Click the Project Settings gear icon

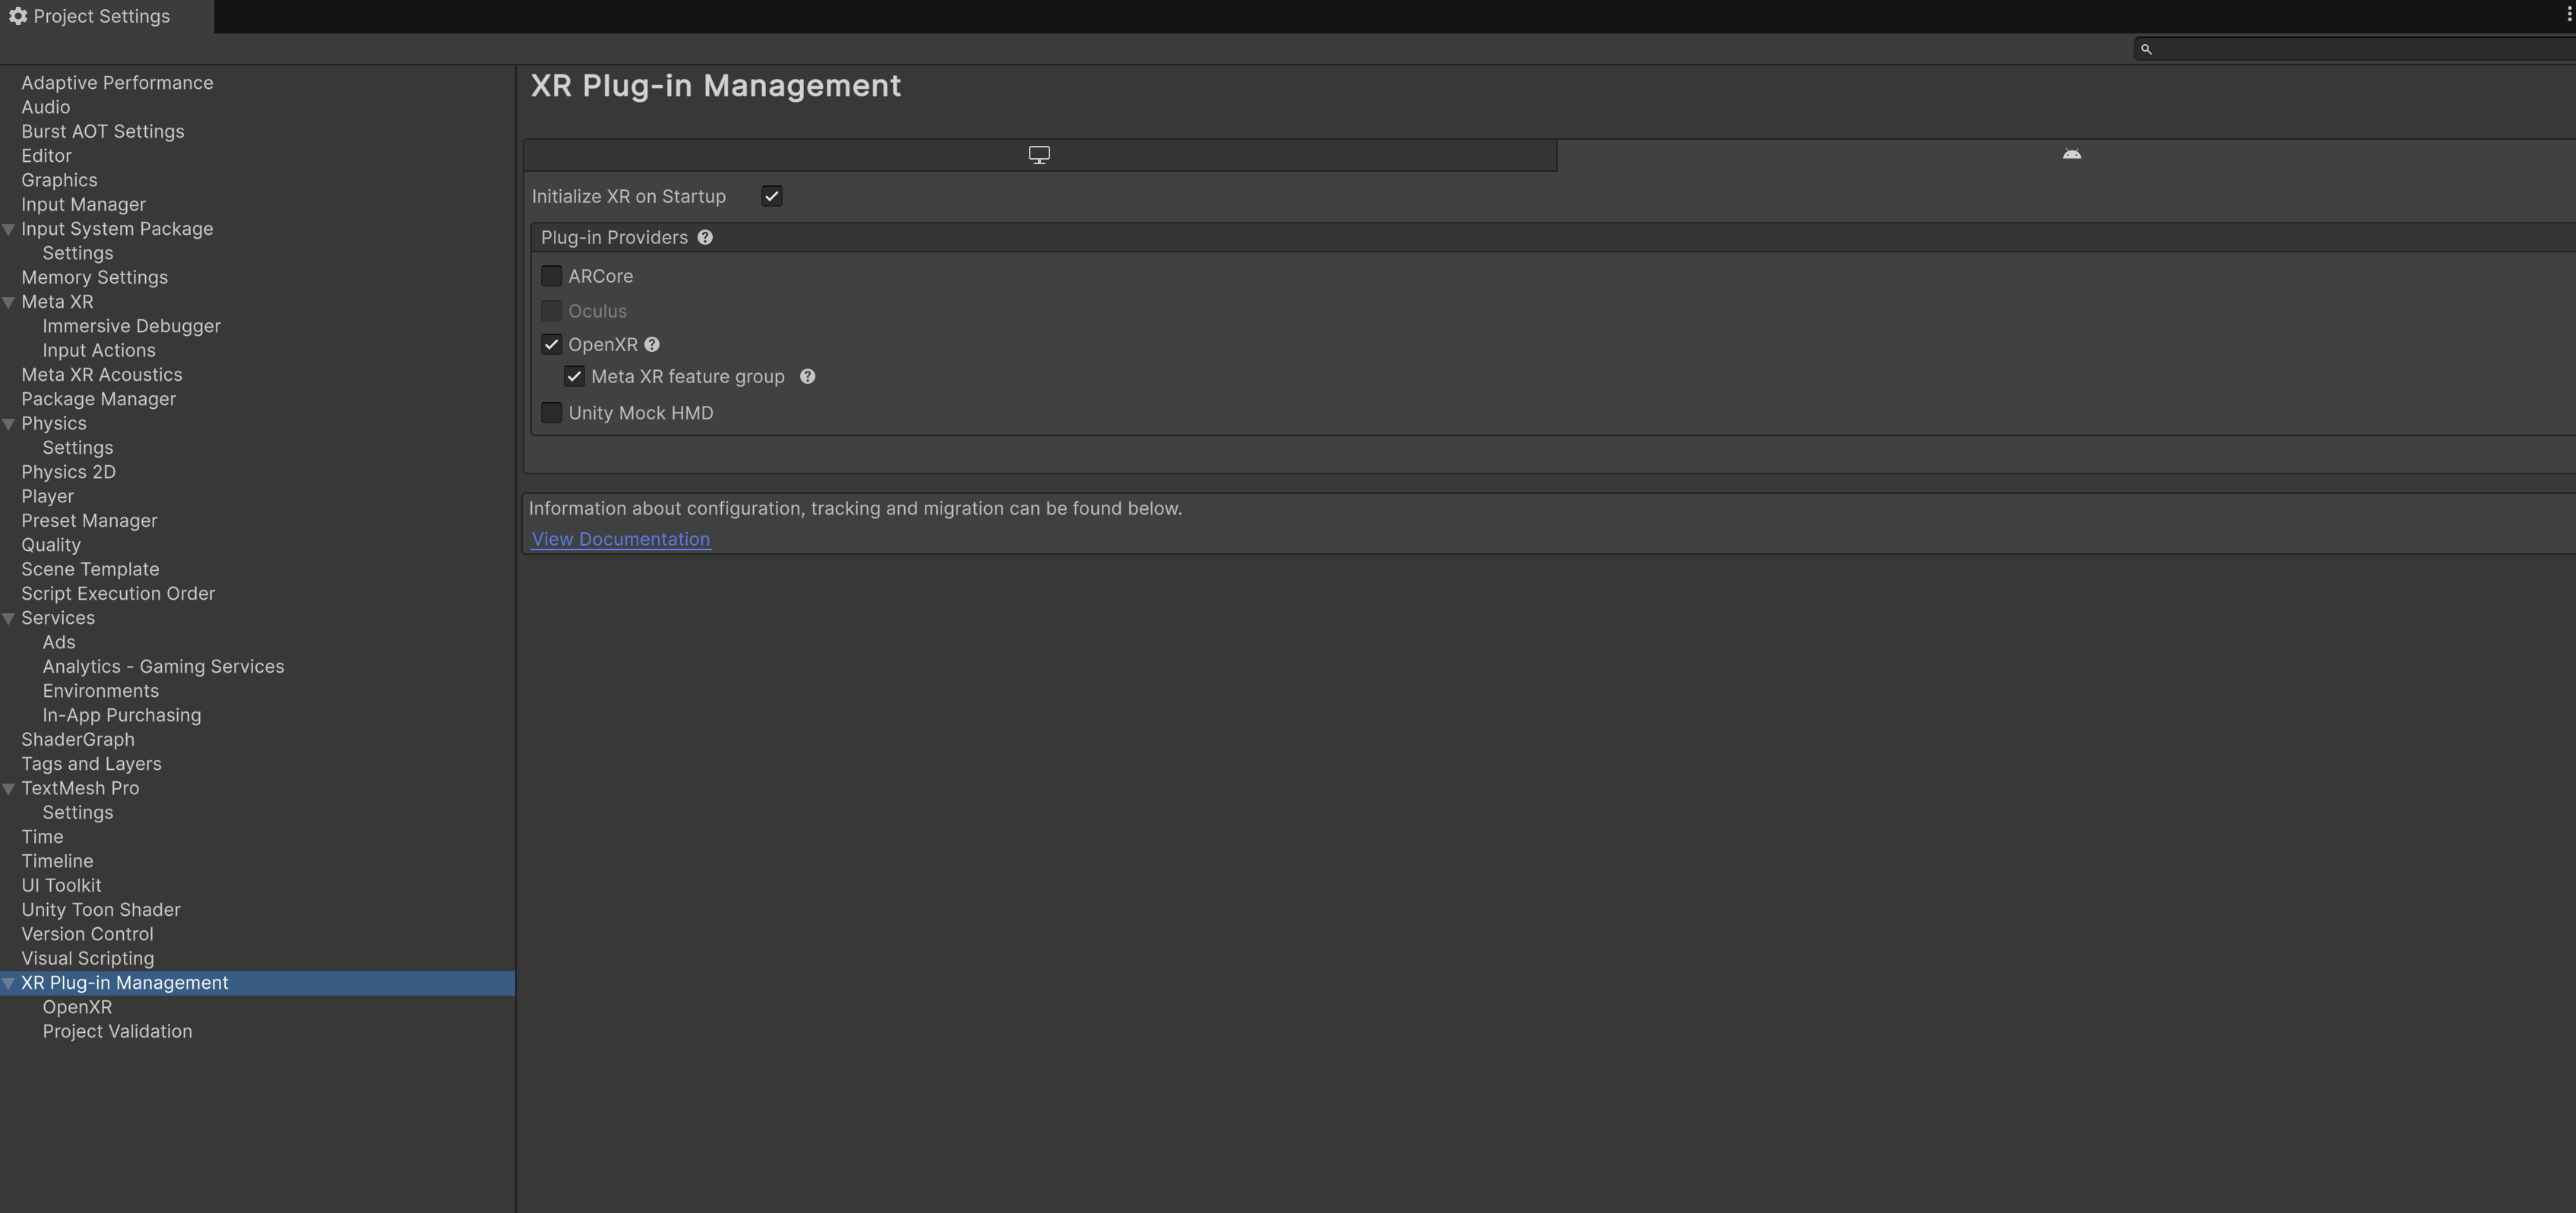click(x=18, y=16)
